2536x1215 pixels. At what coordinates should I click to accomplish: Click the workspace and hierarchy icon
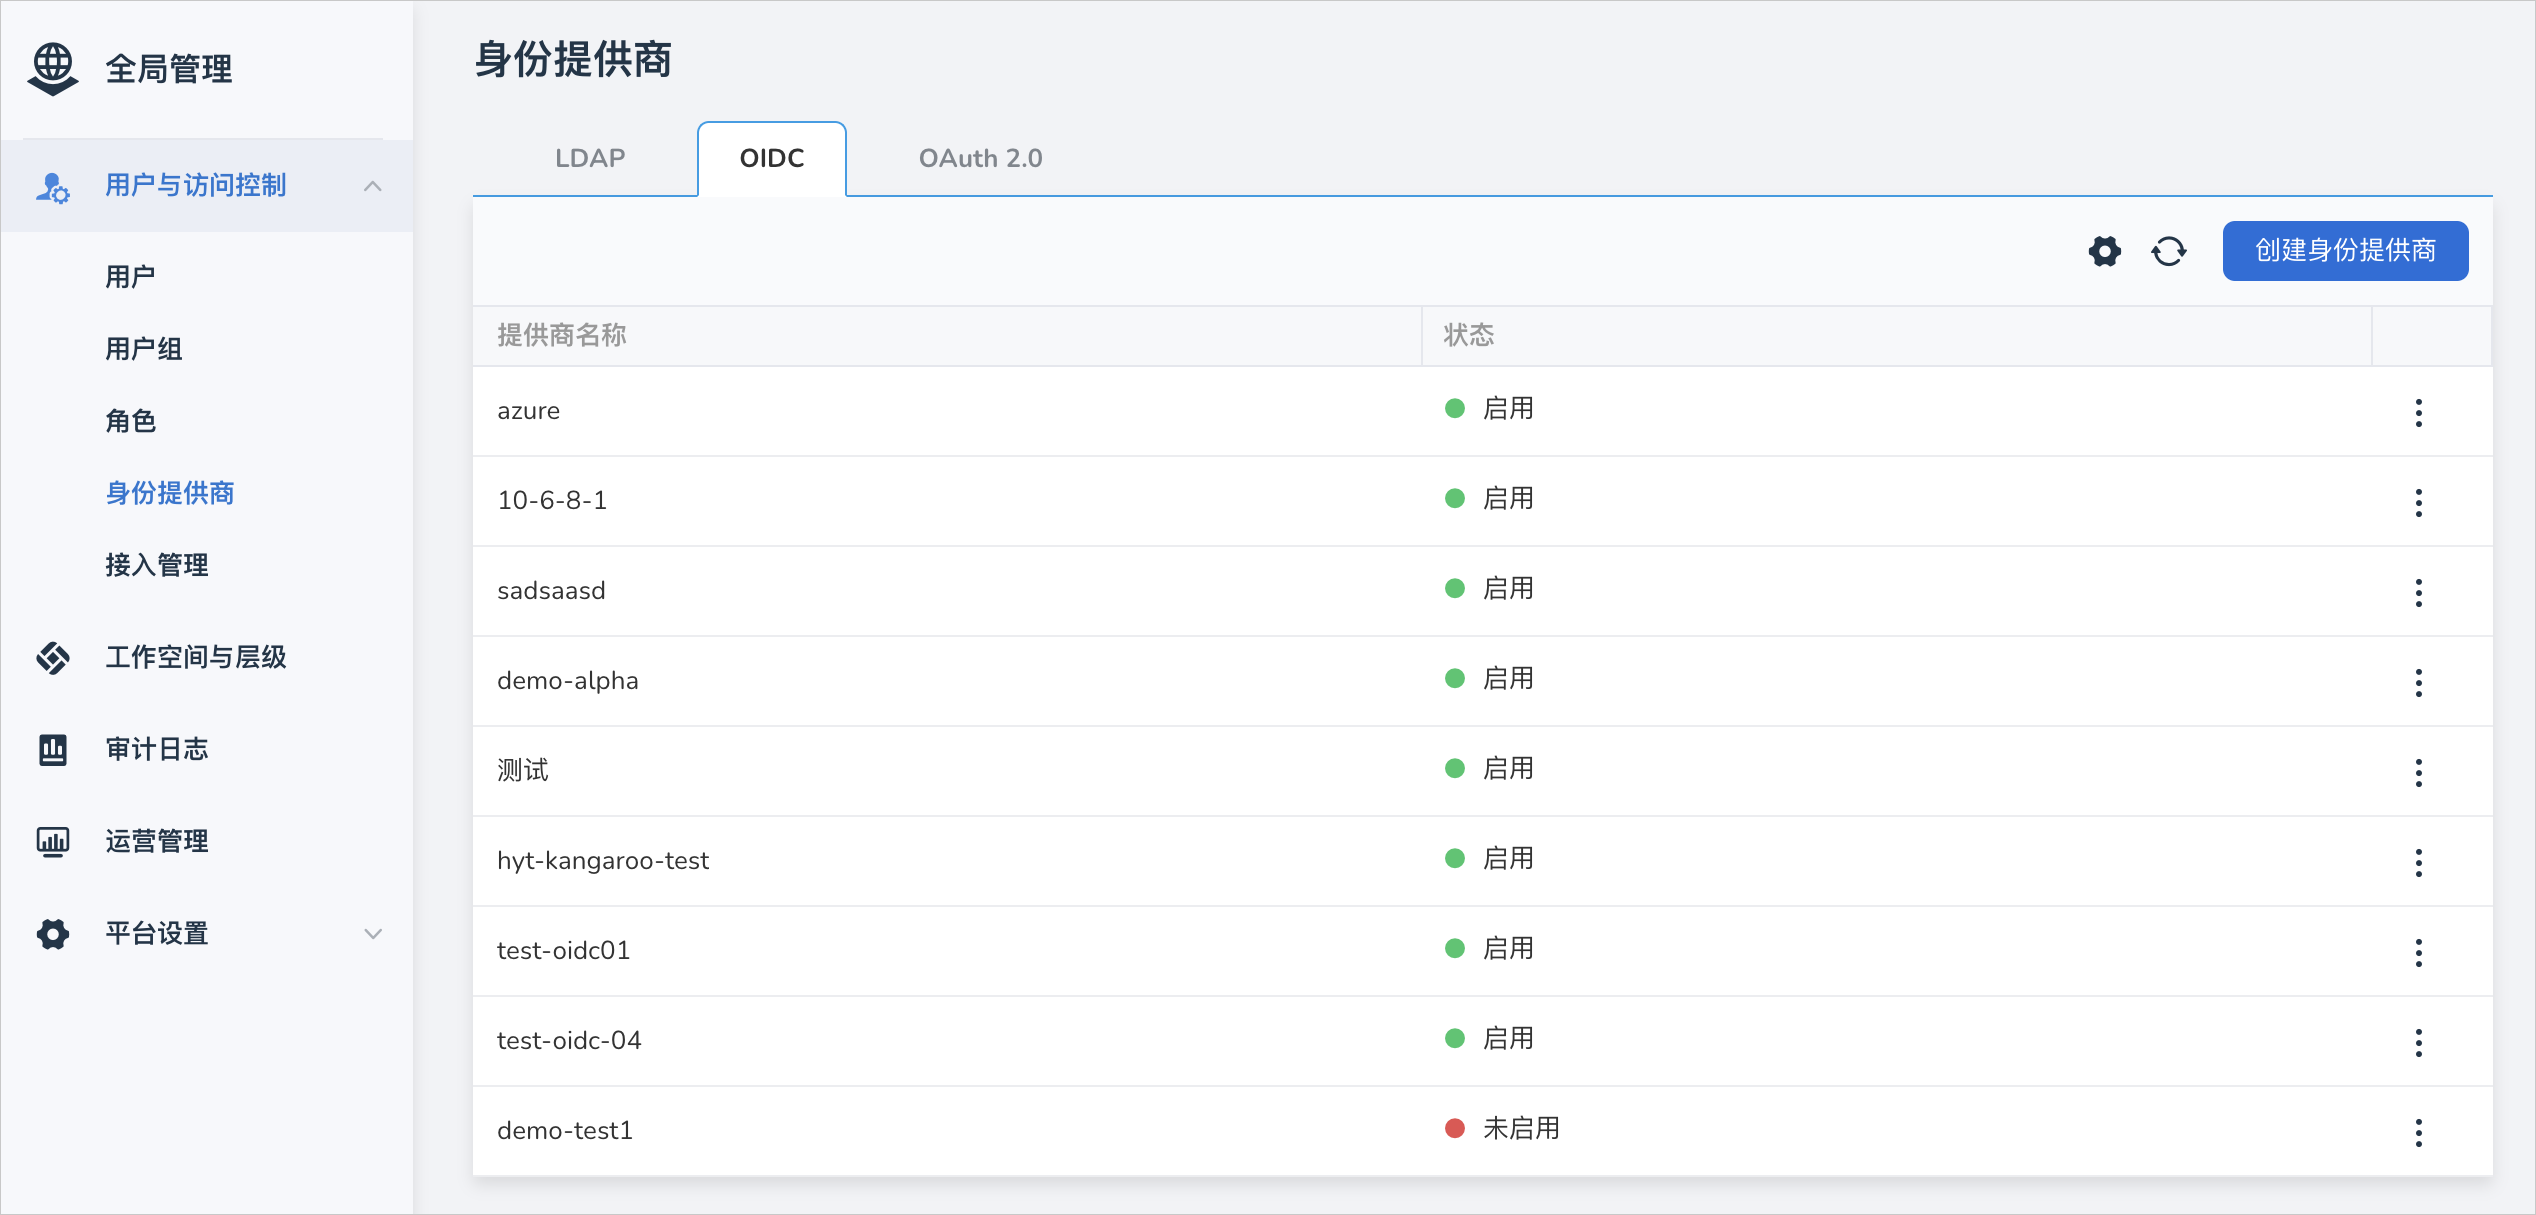pos(53,658)
